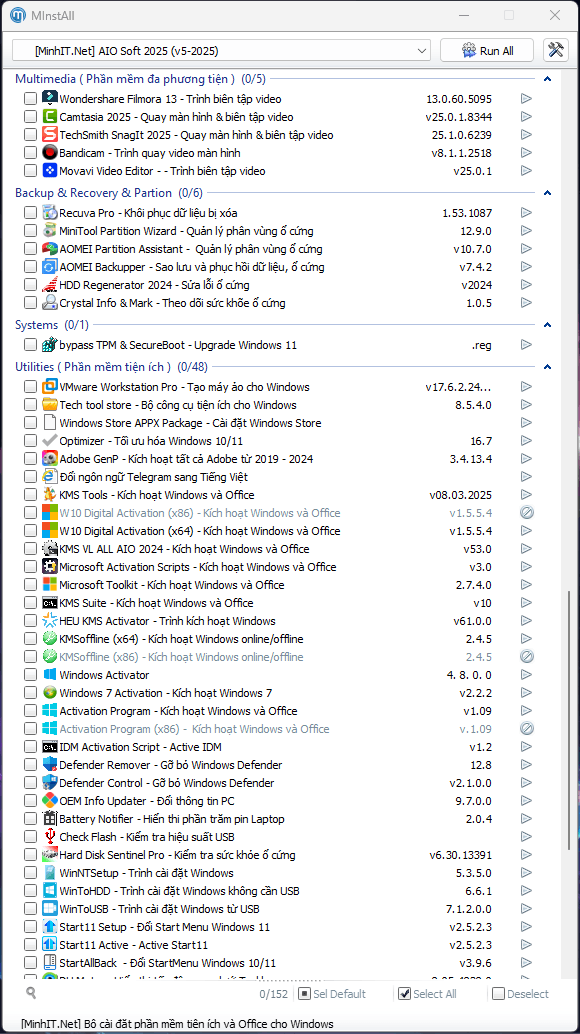Click the Check Flash USB icon
This screenshot has width=580, height=1034.
click(x=50, y=837)
